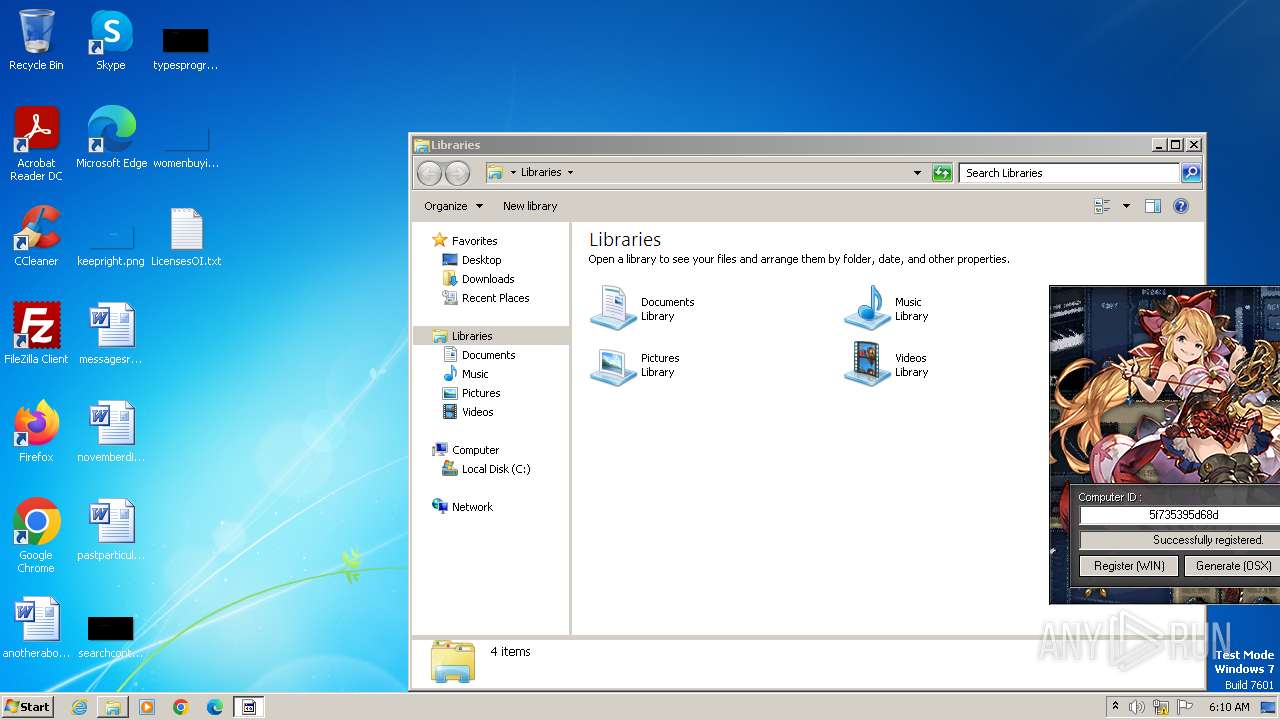Click the Generate (OSX) button
This screenshot has height=720, width=1280.
click(1232, 566)
